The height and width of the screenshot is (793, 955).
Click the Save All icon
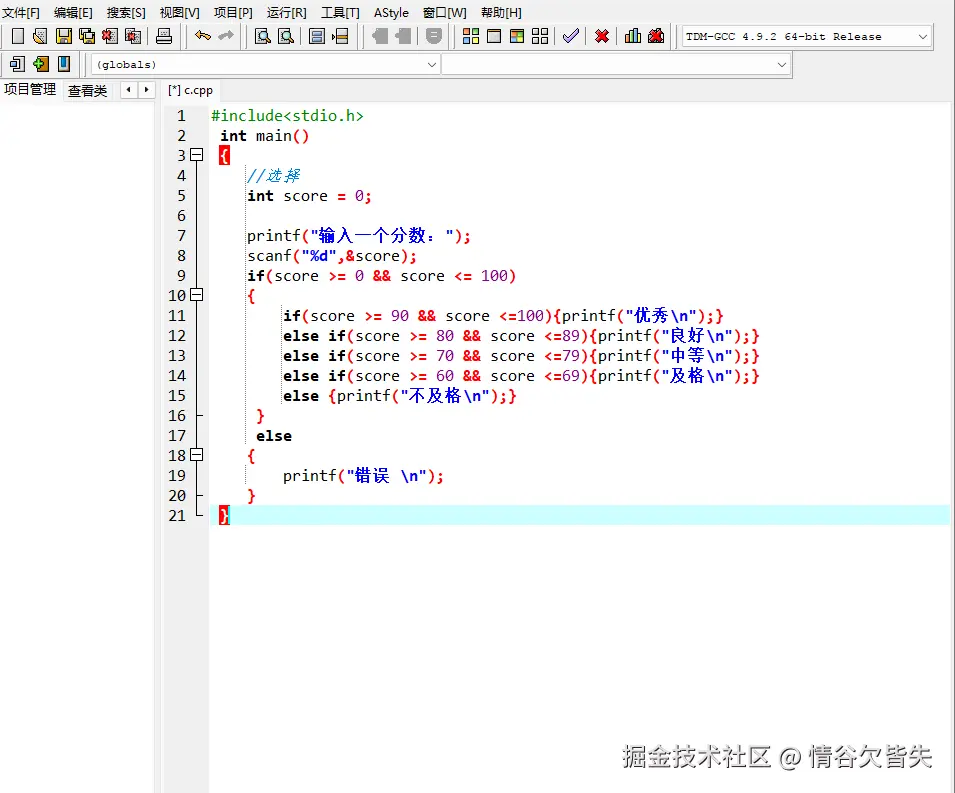pos(86,37)
